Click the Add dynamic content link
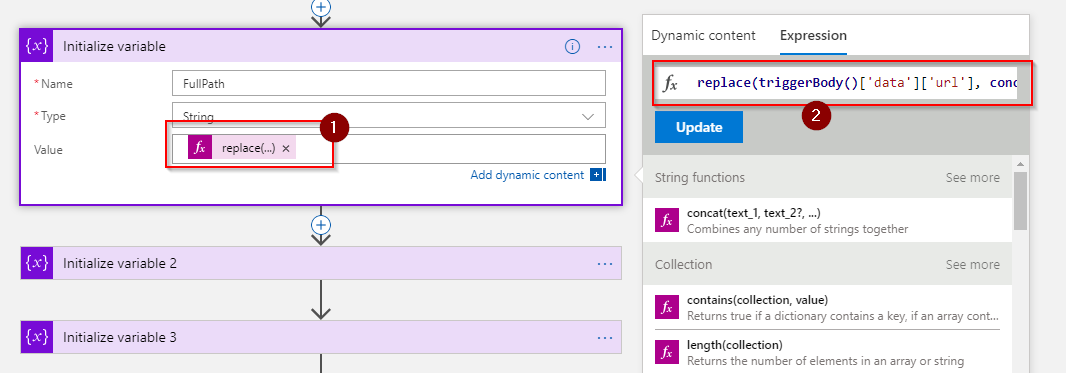 point(527,175)
